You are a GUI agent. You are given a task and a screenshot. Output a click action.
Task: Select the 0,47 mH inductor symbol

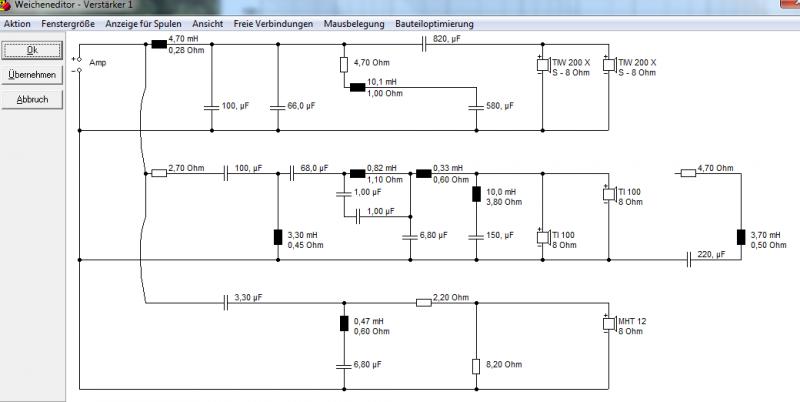click(x=344, y=323)
